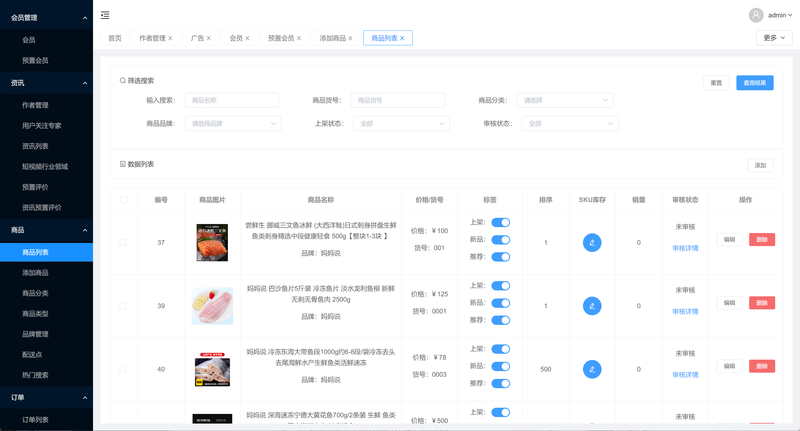
Task: Toggle 推荐 switch for product 39
Action: pos(501,320)
